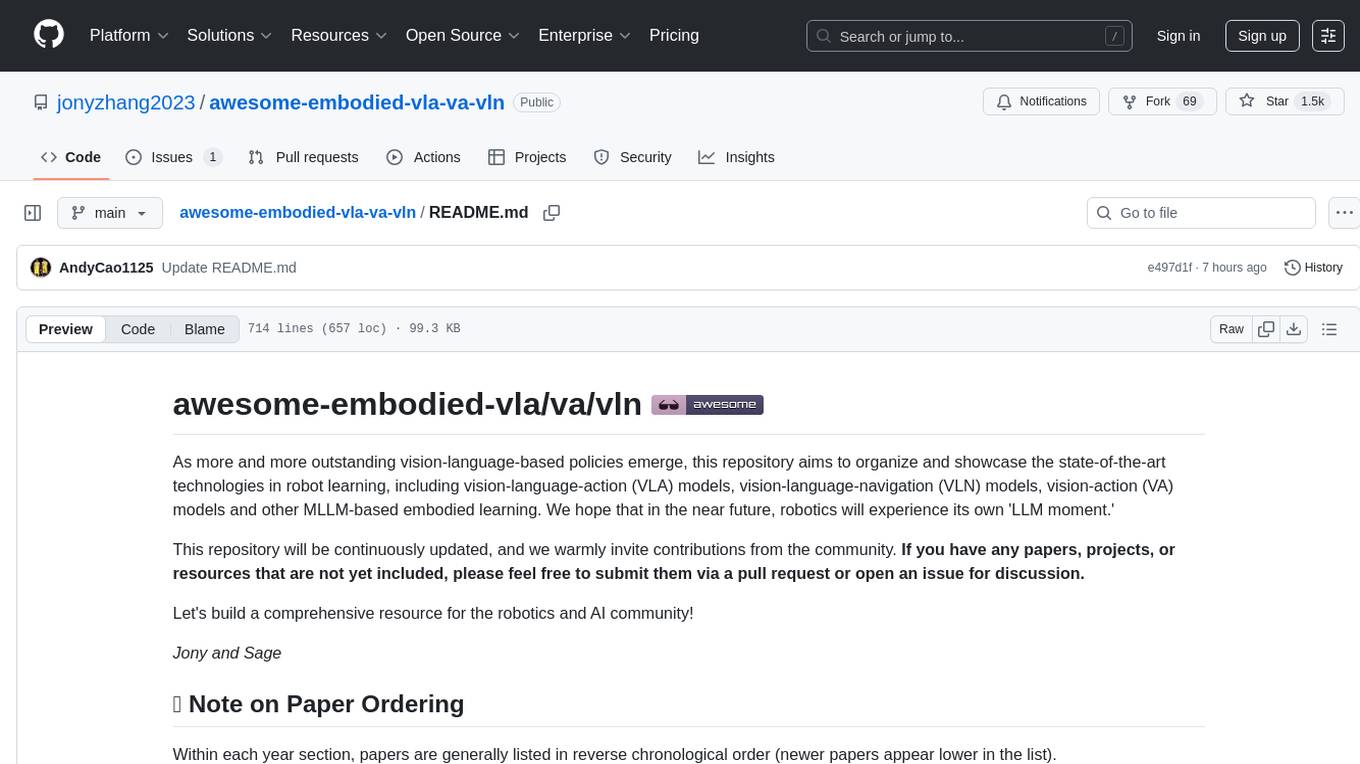Open AndyCao1125 author link
Image resolution: width=1360 pixels, height=764 pixels.
pyautogui.click(x=106, y=267)
